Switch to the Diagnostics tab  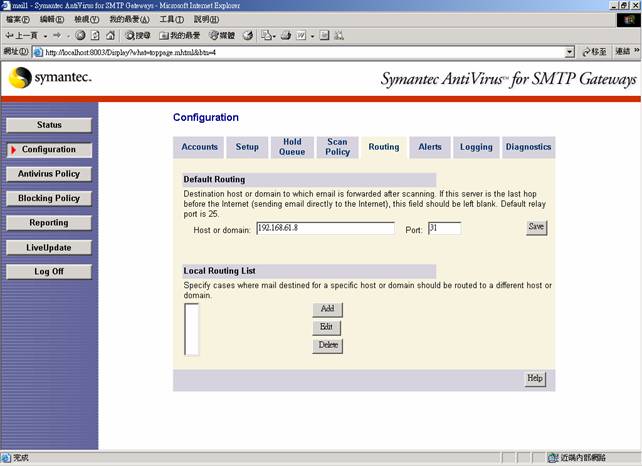pyautogui.click(x=528, y=147)
